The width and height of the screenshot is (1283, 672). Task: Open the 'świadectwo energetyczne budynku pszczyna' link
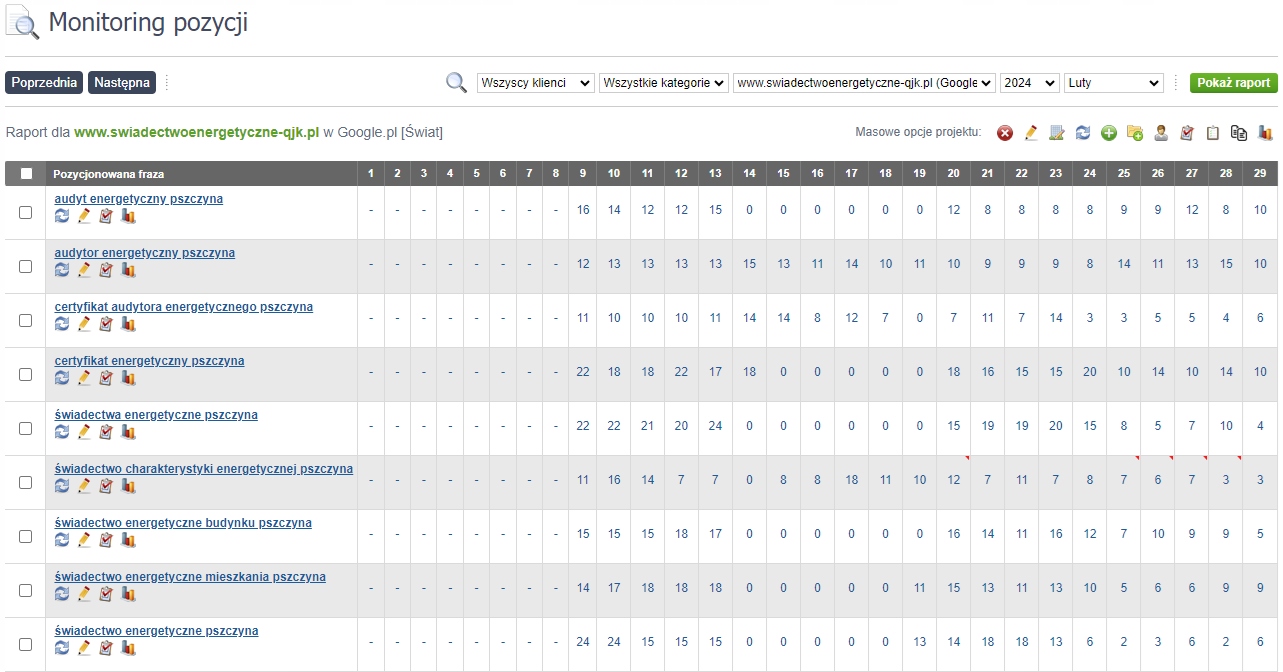[x=183, y=523]
